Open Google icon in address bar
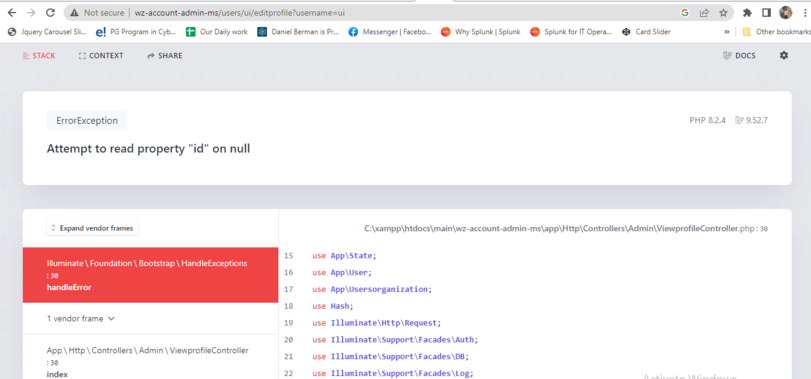This screenshot has width=811, height=379. tap(685, 13)
